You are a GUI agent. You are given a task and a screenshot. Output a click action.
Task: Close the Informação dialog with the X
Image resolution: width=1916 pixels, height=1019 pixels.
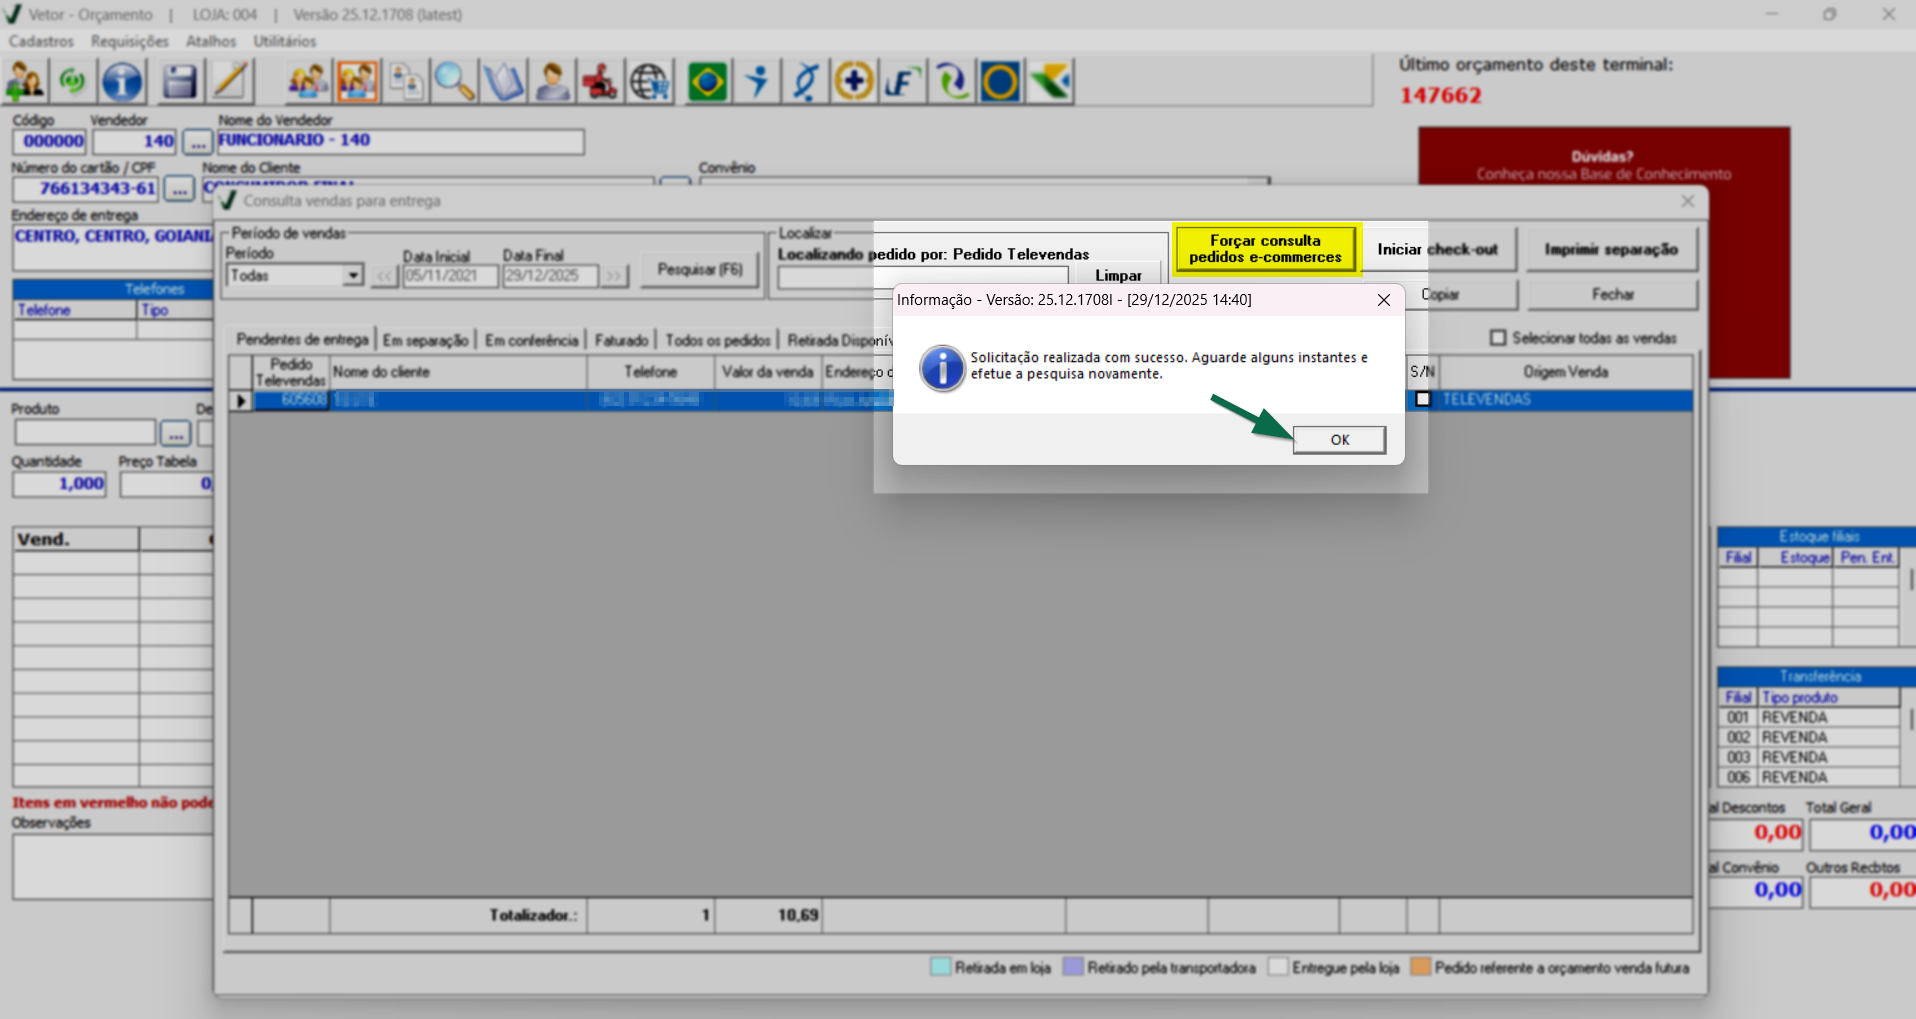click(1384, 300)
